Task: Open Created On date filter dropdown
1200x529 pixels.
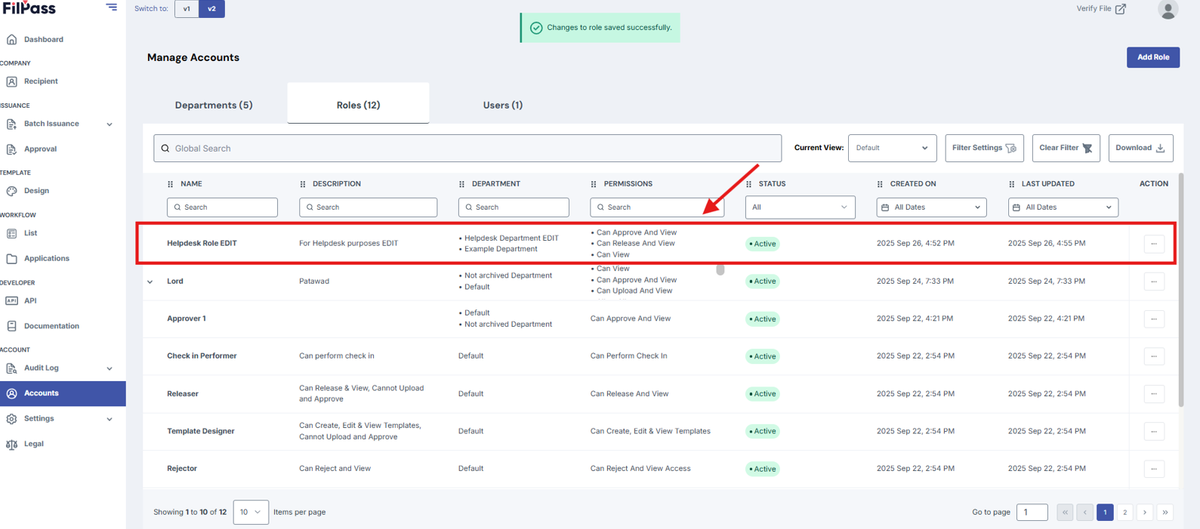Action: click(x=932, y=207)
